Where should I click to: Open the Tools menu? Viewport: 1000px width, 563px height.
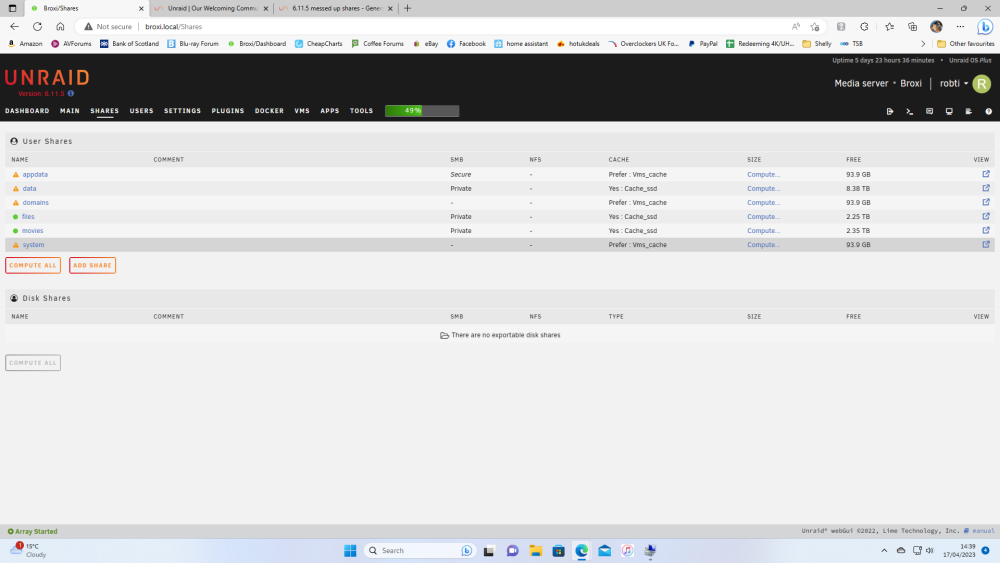361,111
